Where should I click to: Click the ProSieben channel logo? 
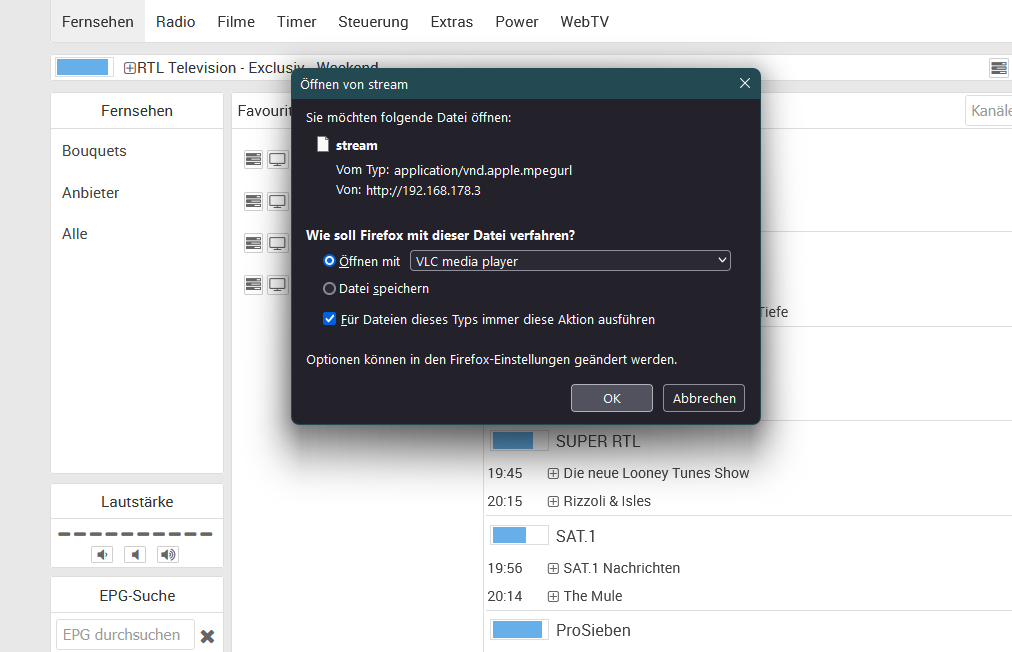coord(519,630)
